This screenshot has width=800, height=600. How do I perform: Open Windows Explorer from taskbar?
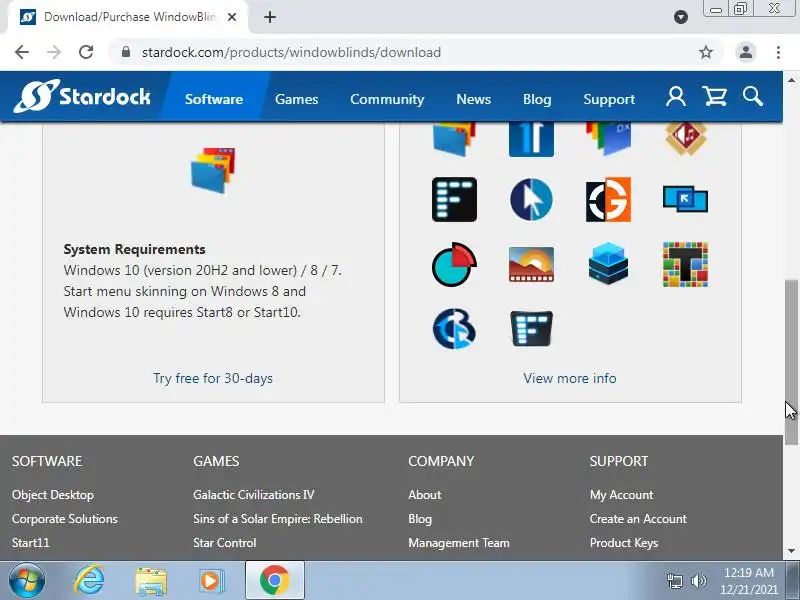[x=151, y=581]
